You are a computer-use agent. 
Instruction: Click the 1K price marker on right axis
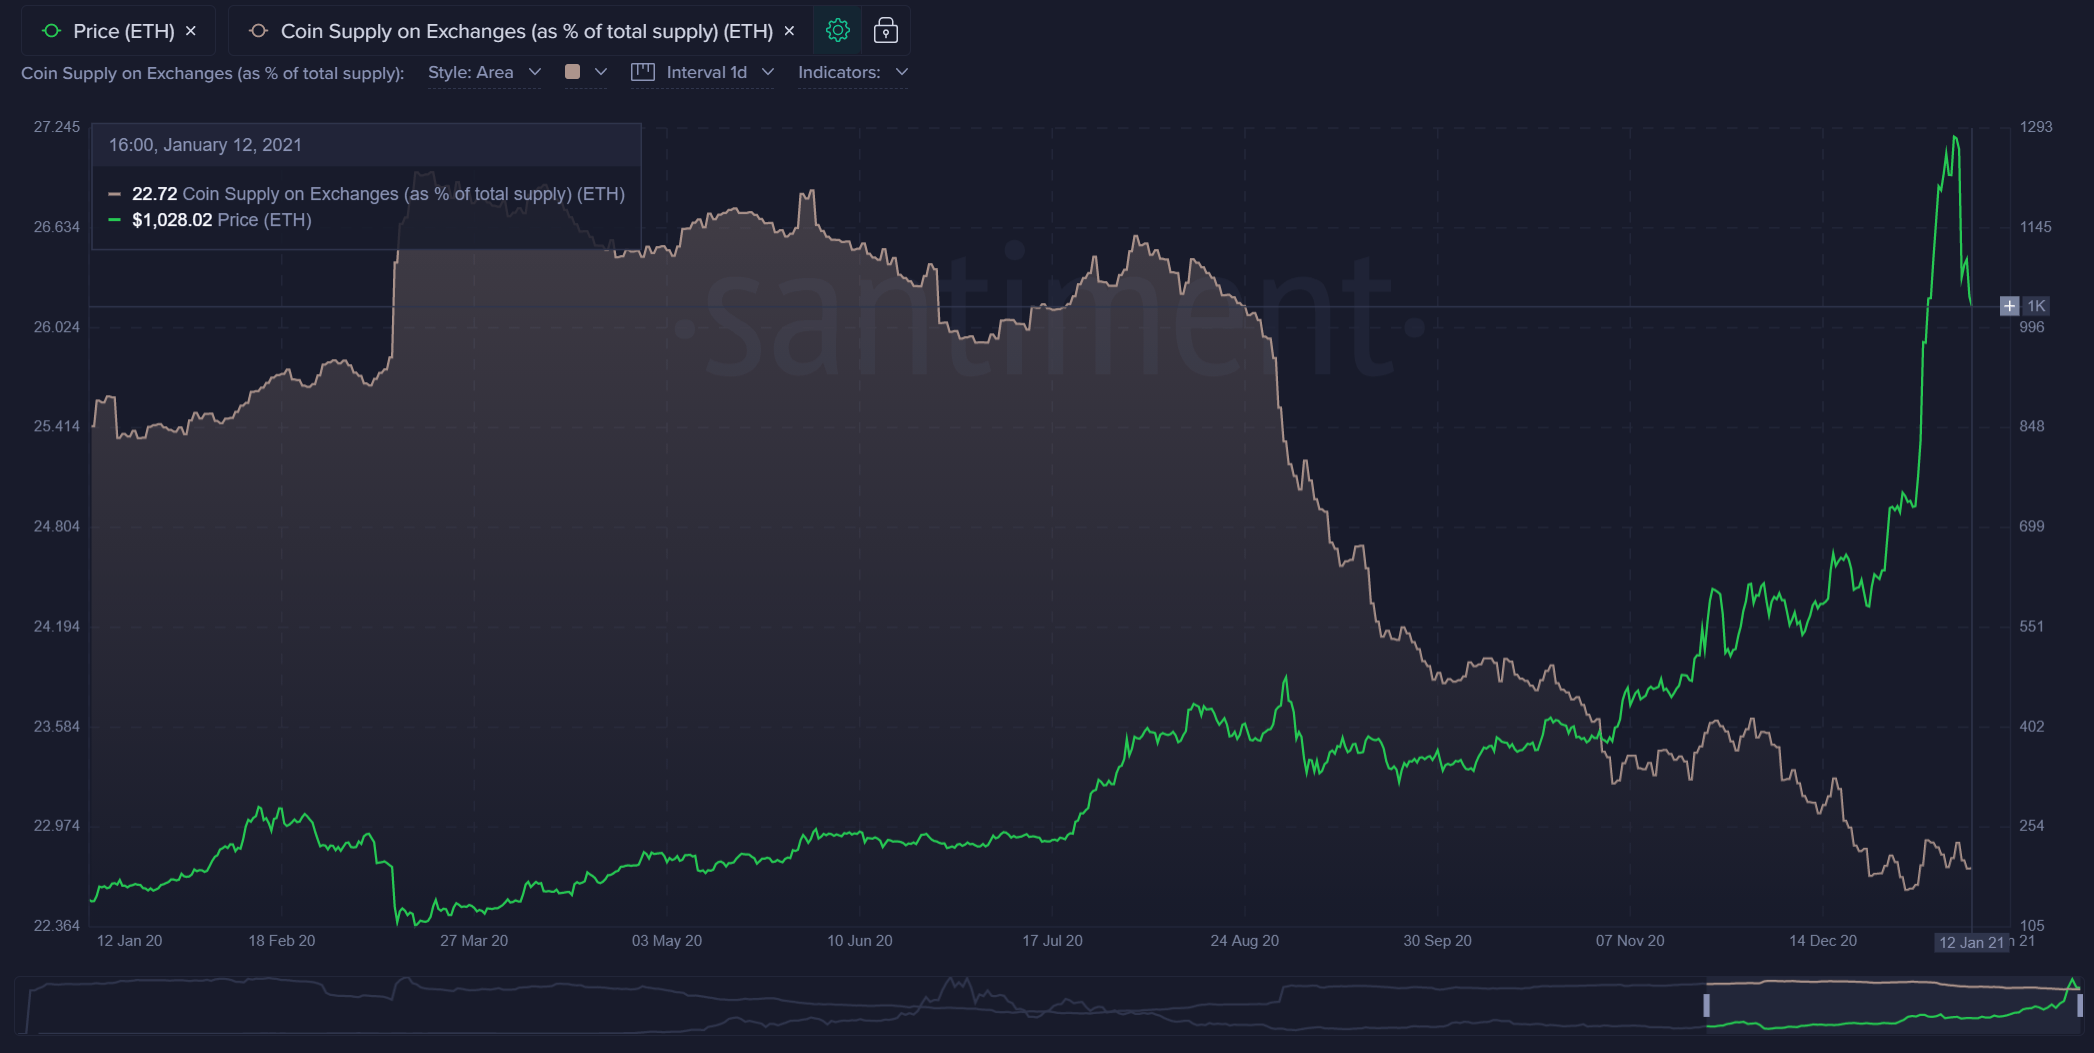coord(2036,306)
